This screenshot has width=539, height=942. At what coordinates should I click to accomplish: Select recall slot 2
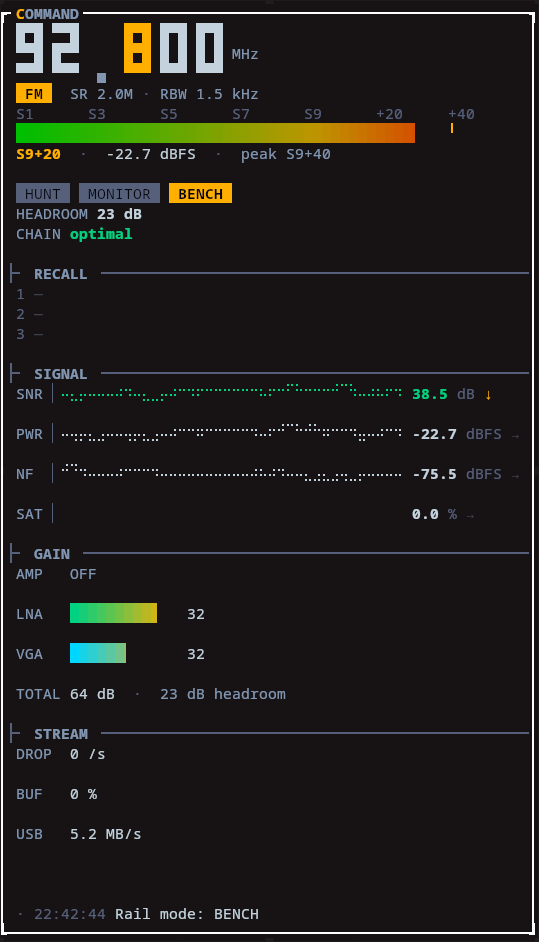(x=29, y=314)
